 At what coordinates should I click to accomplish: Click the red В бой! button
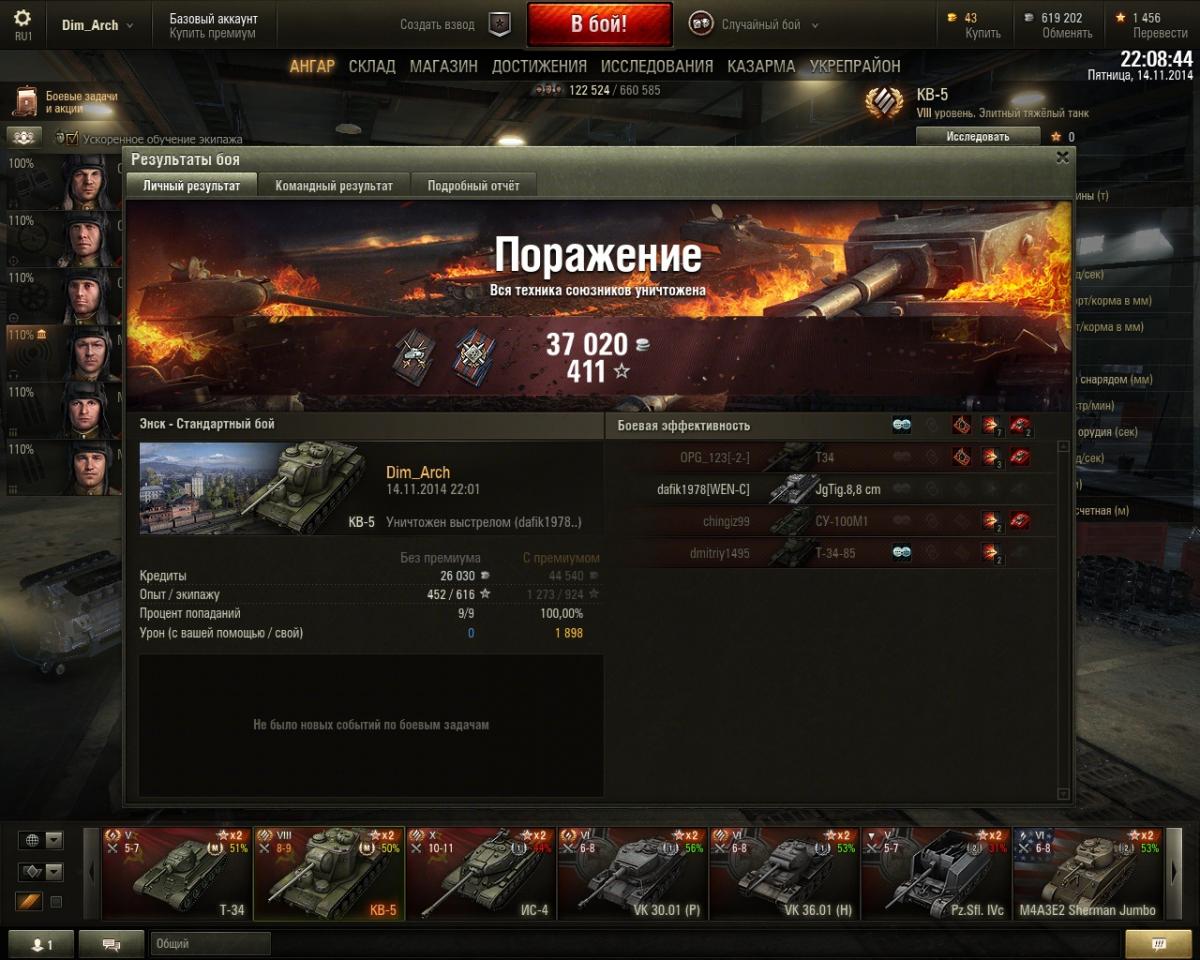(599, 24)
